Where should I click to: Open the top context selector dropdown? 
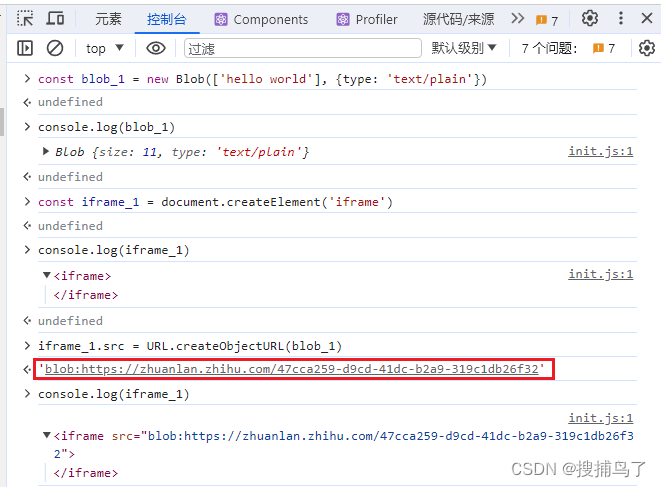click(x=105, y=48)
